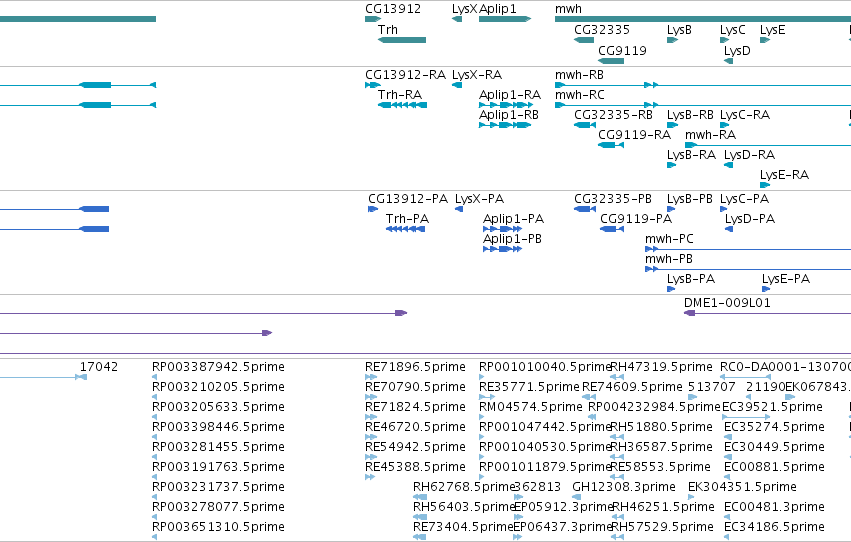Open the mwh-PC protein label
The width and height of the screenshot is (851, 542).
(x=669, y=239)
